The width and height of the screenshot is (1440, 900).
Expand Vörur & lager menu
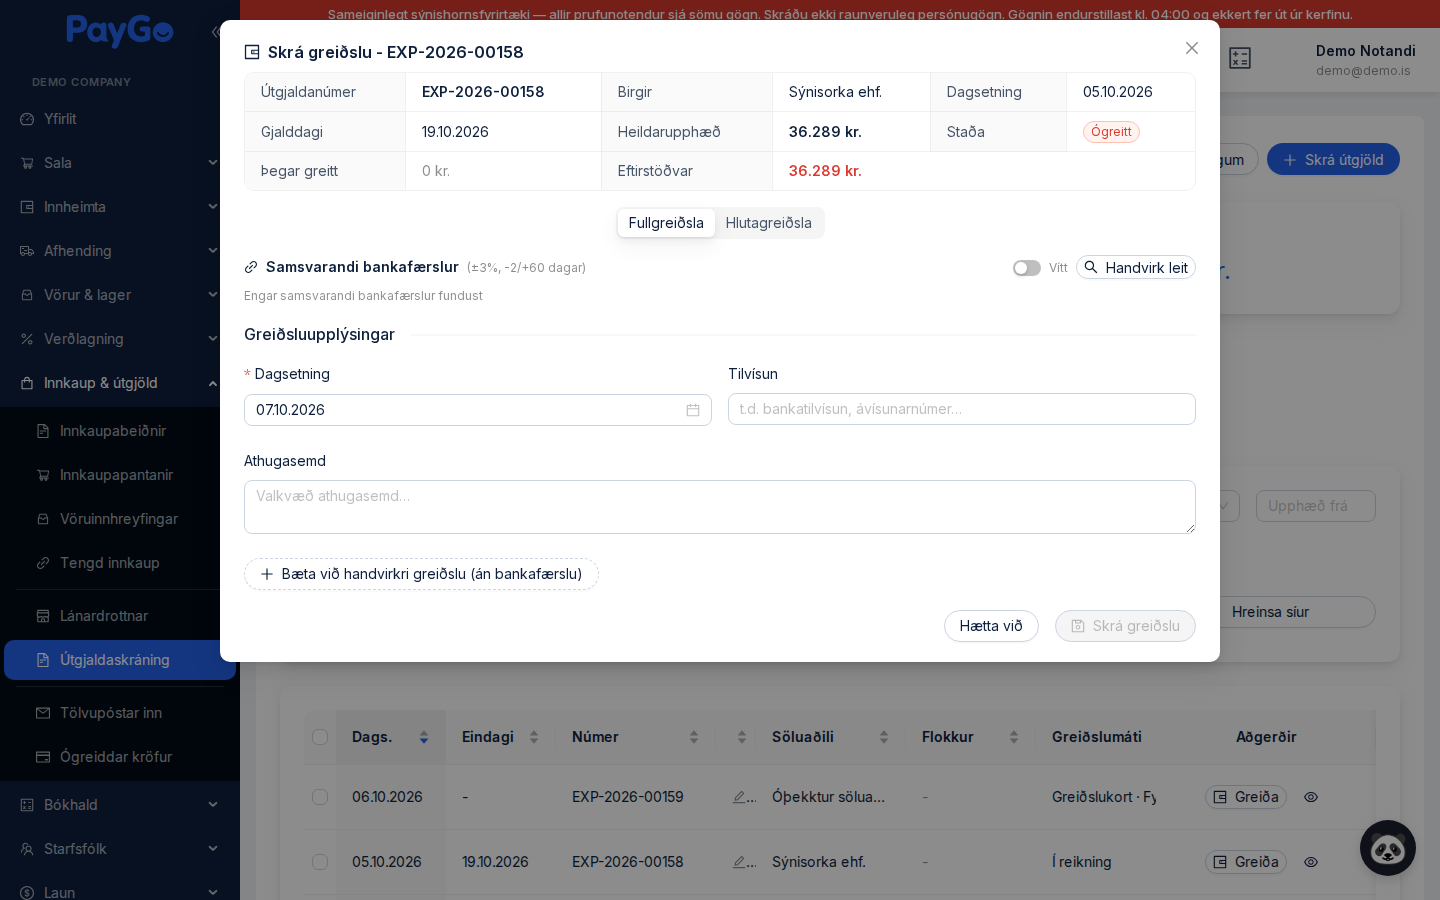coord(120,295)
